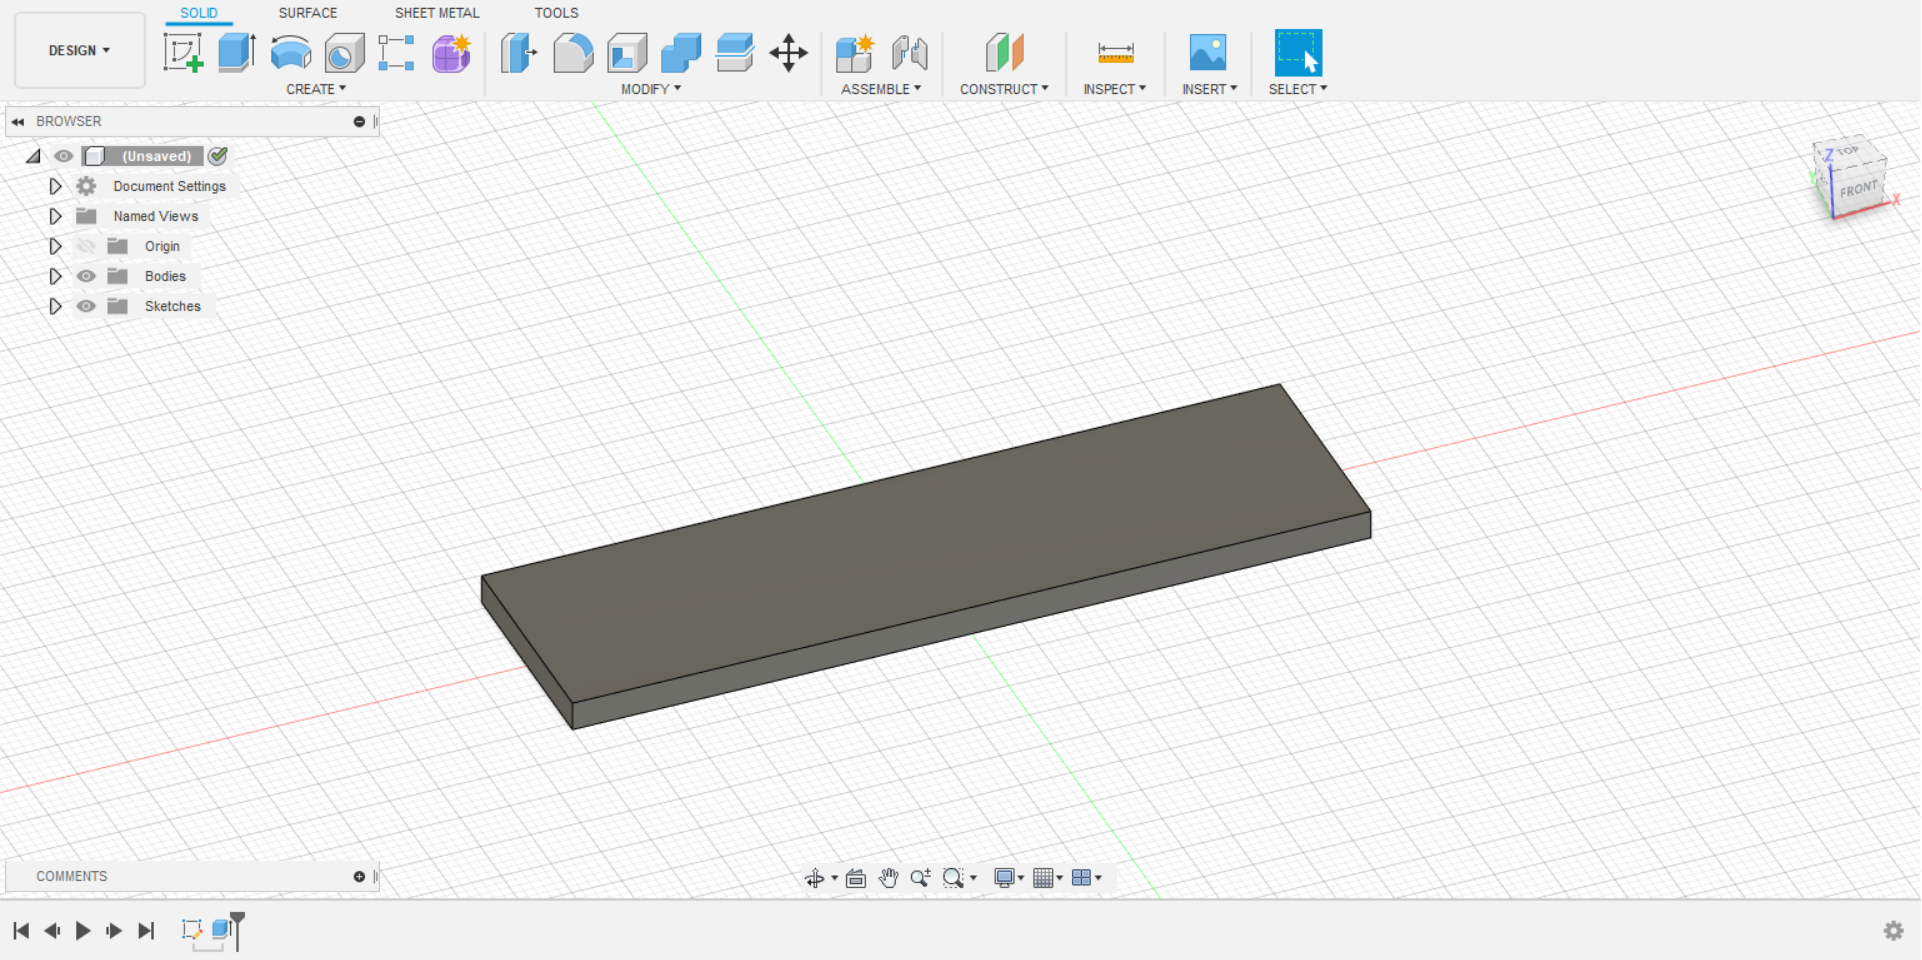Show the Origin folder
This screenshot has width=1922, height=960.
tap(86, 246)
